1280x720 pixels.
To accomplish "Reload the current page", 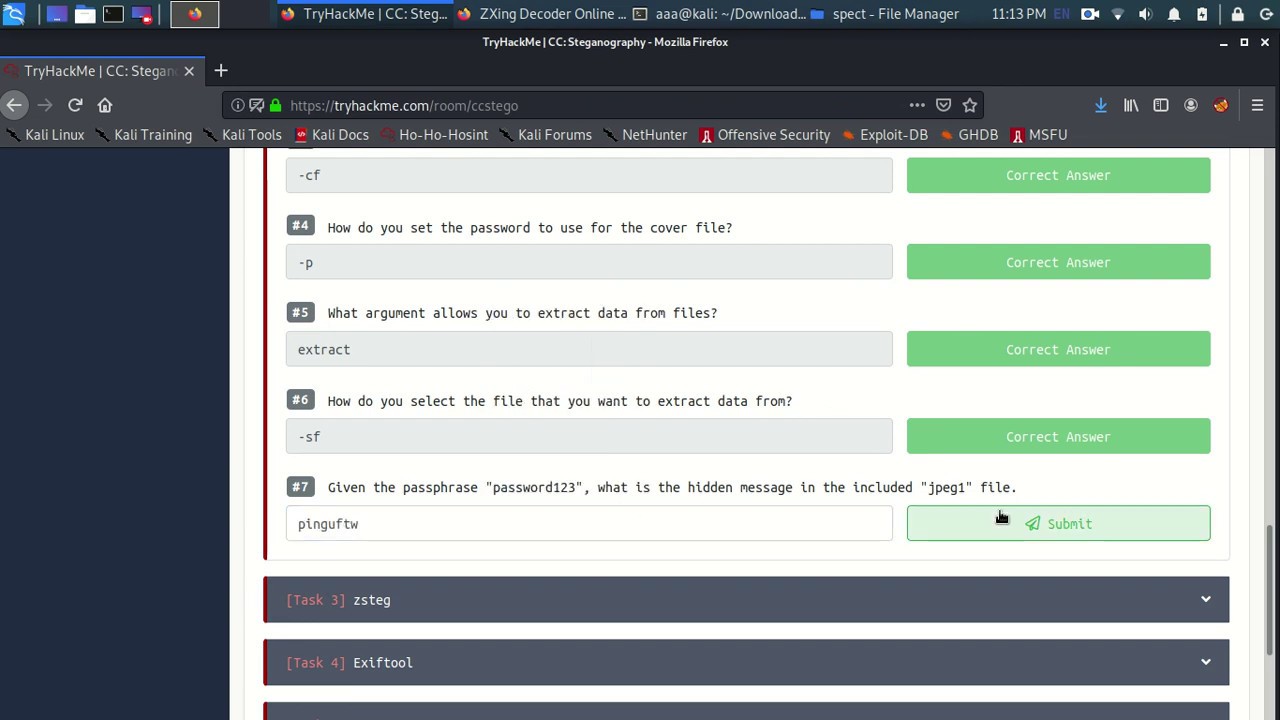I will click(75, 105).
